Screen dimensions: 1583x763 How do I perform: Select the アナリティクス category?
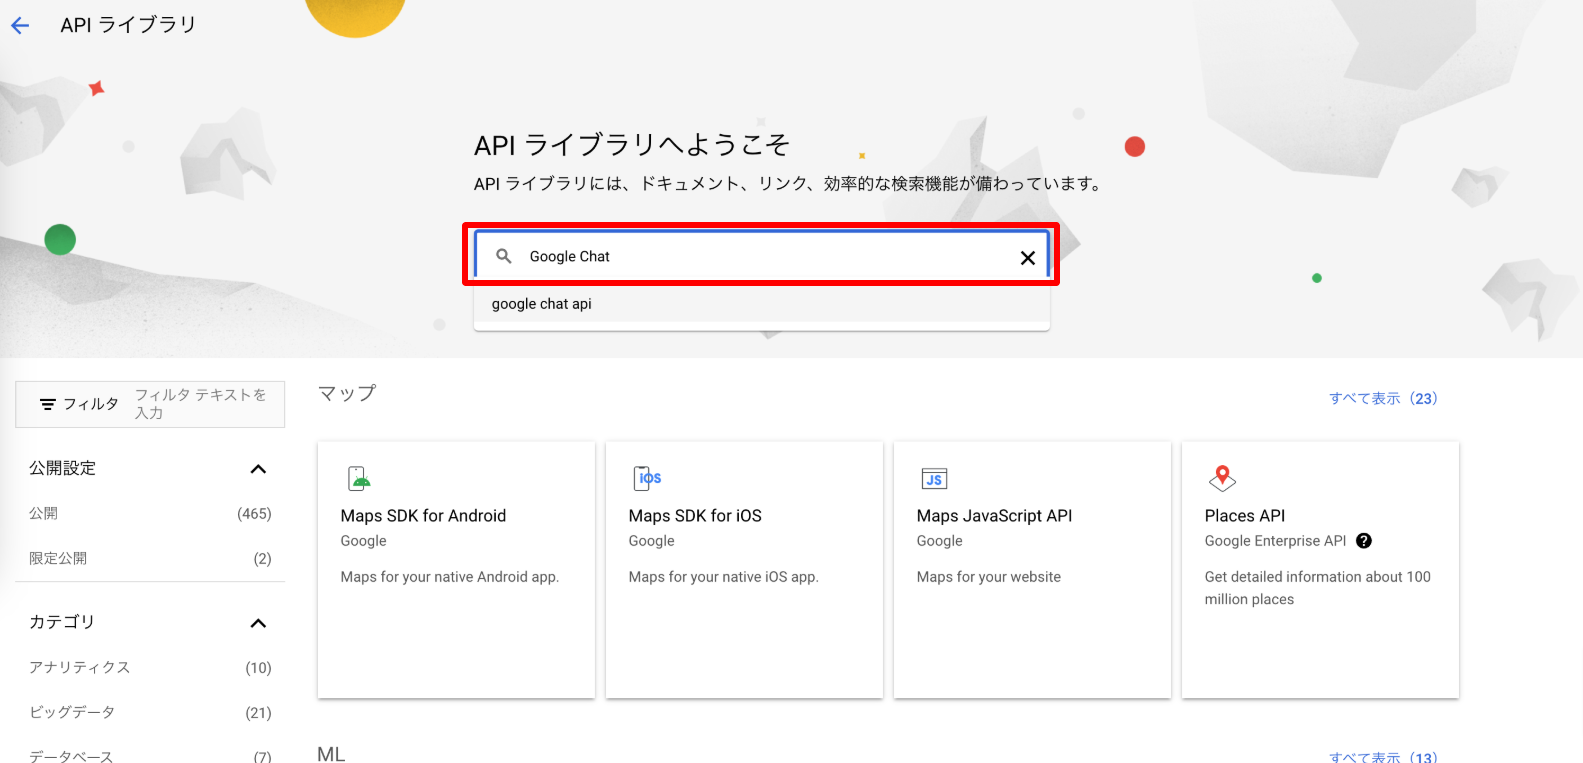(x=80, y=667)
